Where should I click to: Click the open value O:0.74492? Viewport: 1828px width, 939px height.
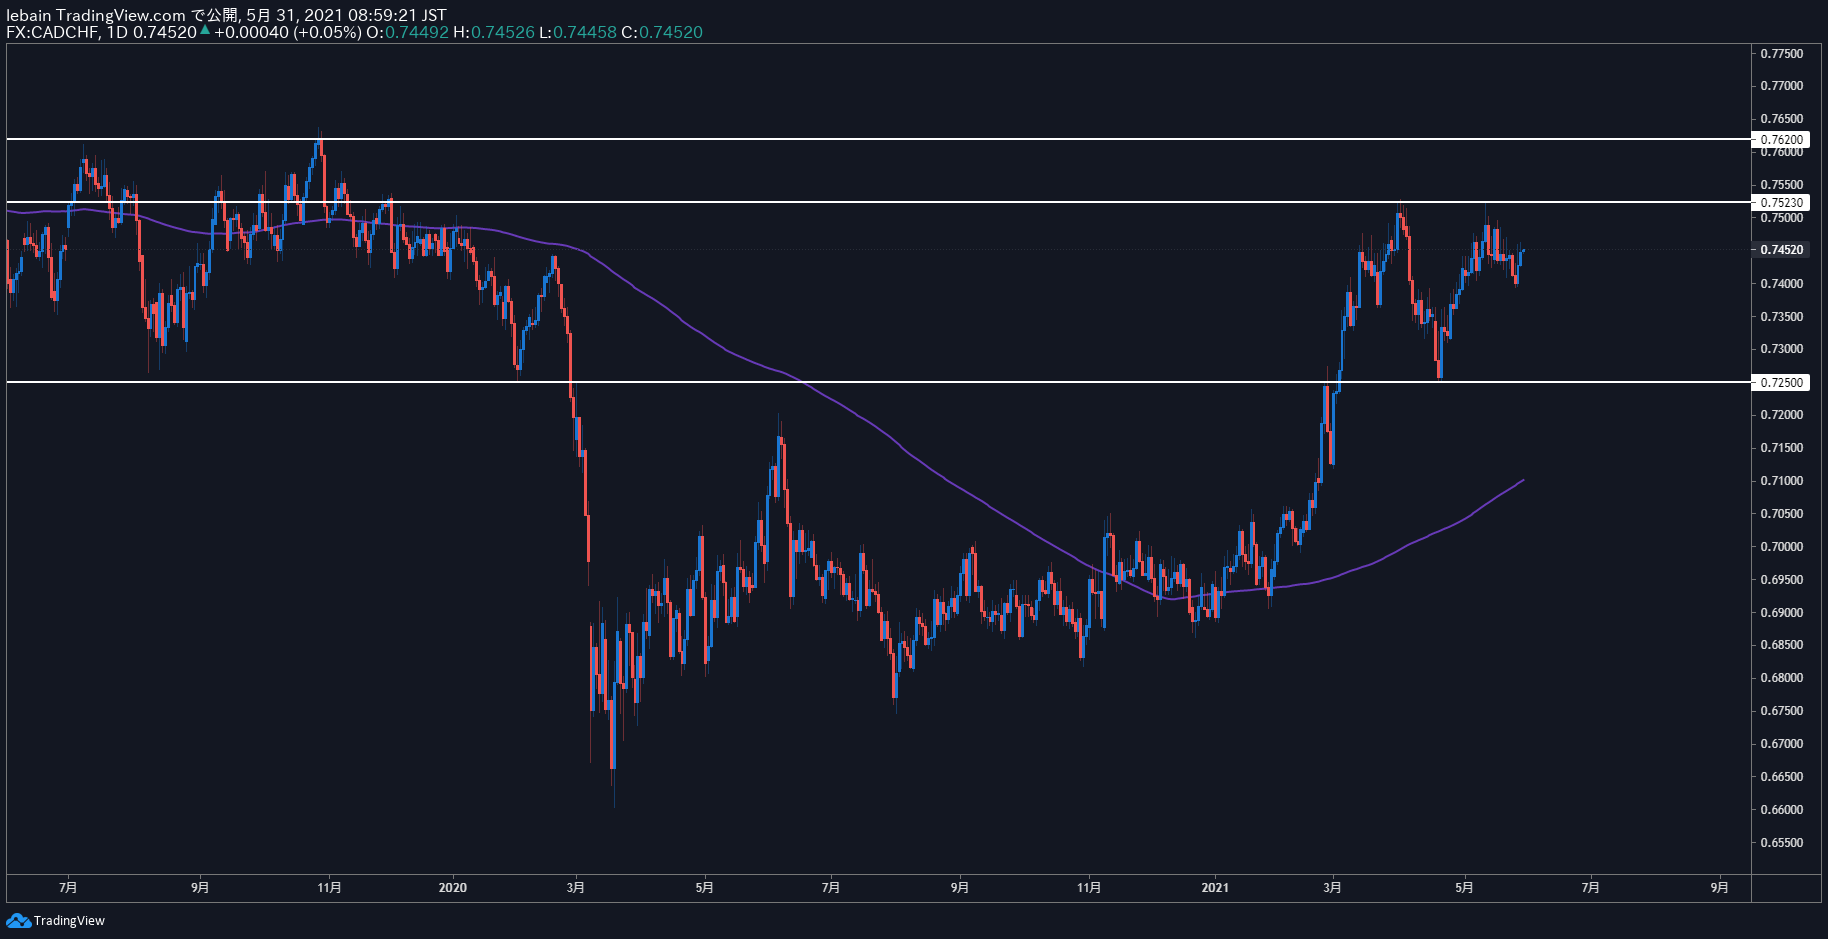tap(407, 32)
